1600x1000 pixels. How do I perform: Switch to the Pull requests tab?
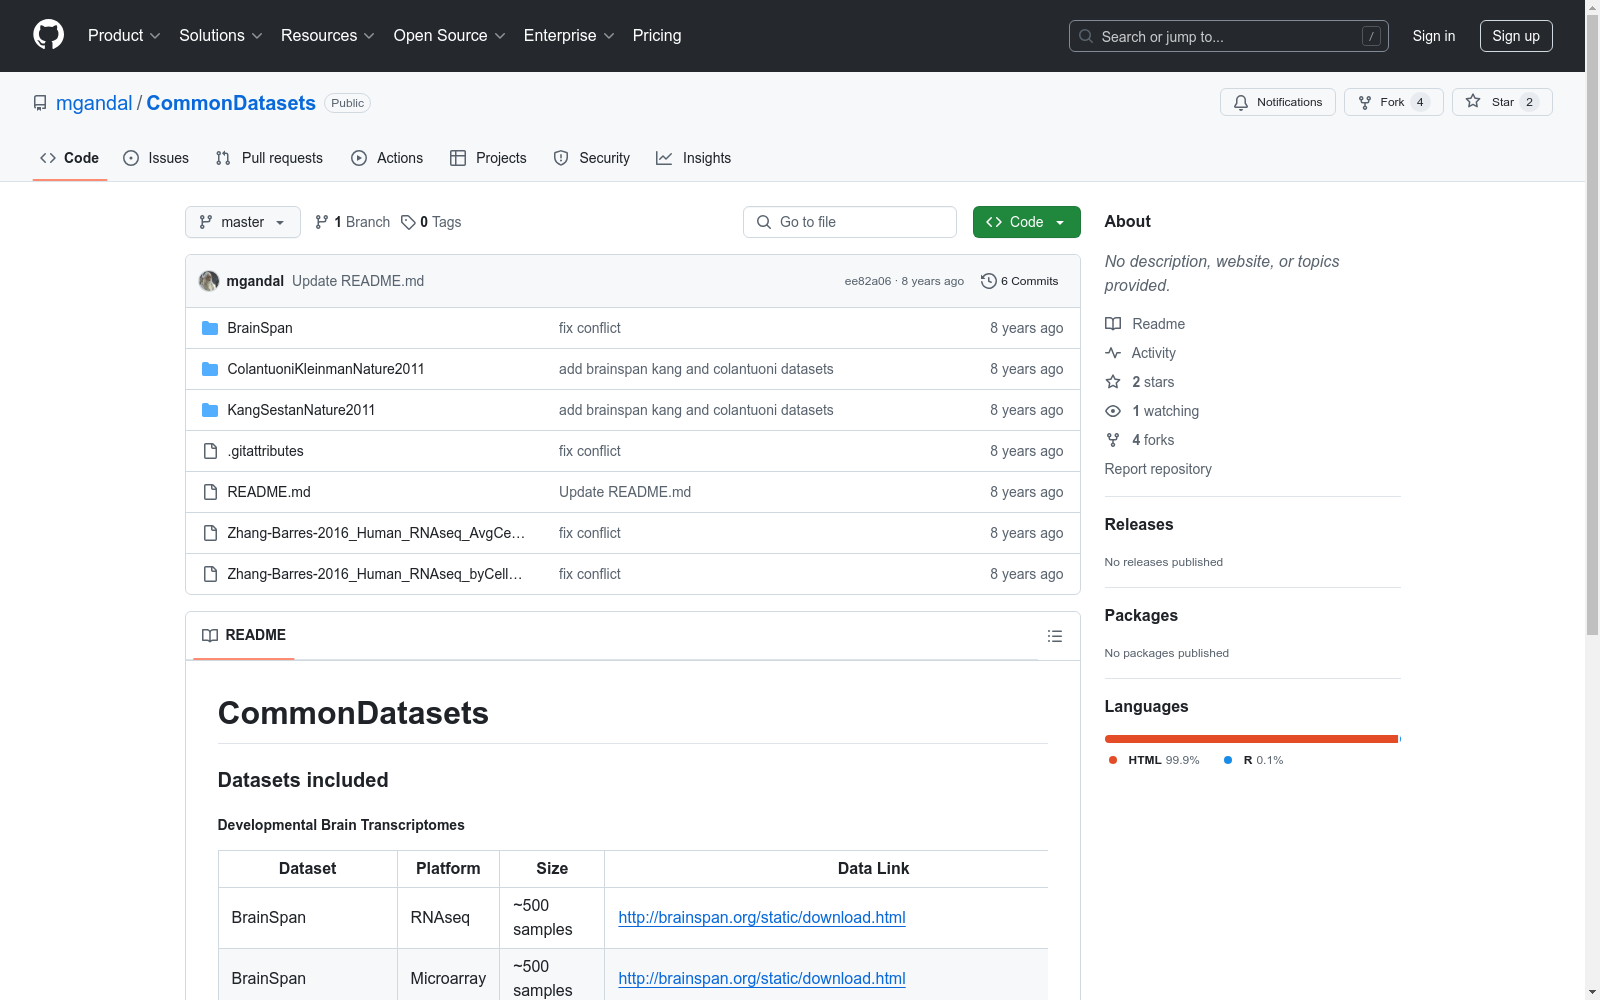pyautogui.click(x=269, y=158)
